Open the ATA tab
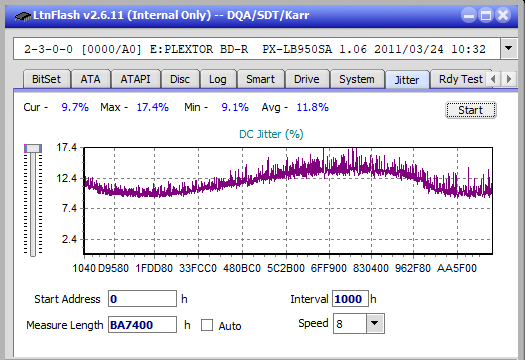The height and width of the screenshot is (360, 525). point(90,79)
